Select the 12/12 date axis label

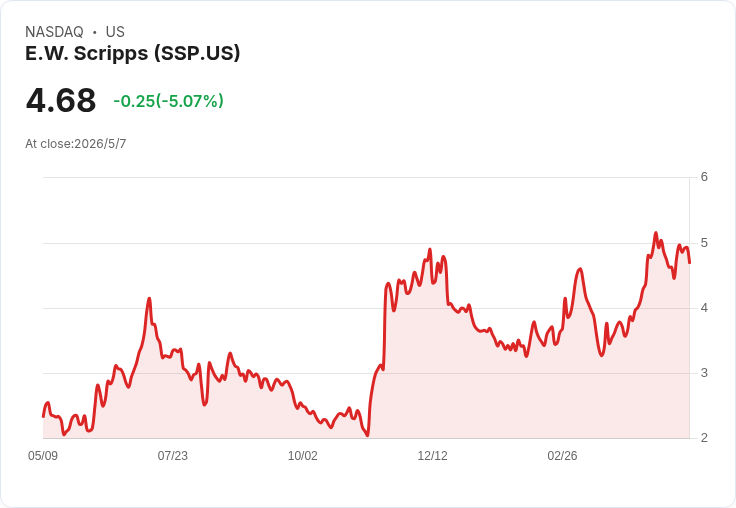432,455
